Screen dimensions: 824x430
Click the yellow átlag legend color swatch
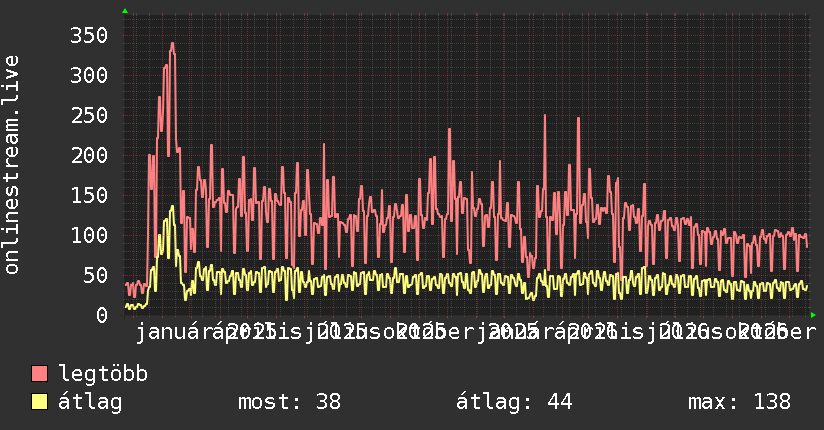tap(39, 401)
